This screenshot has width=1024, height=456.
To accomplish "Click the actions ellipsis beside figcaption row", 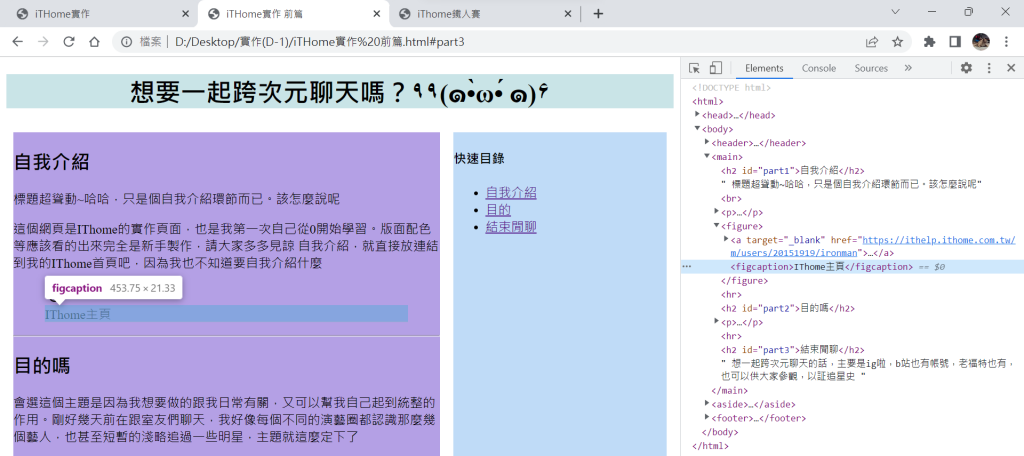I will coord(686,267).
